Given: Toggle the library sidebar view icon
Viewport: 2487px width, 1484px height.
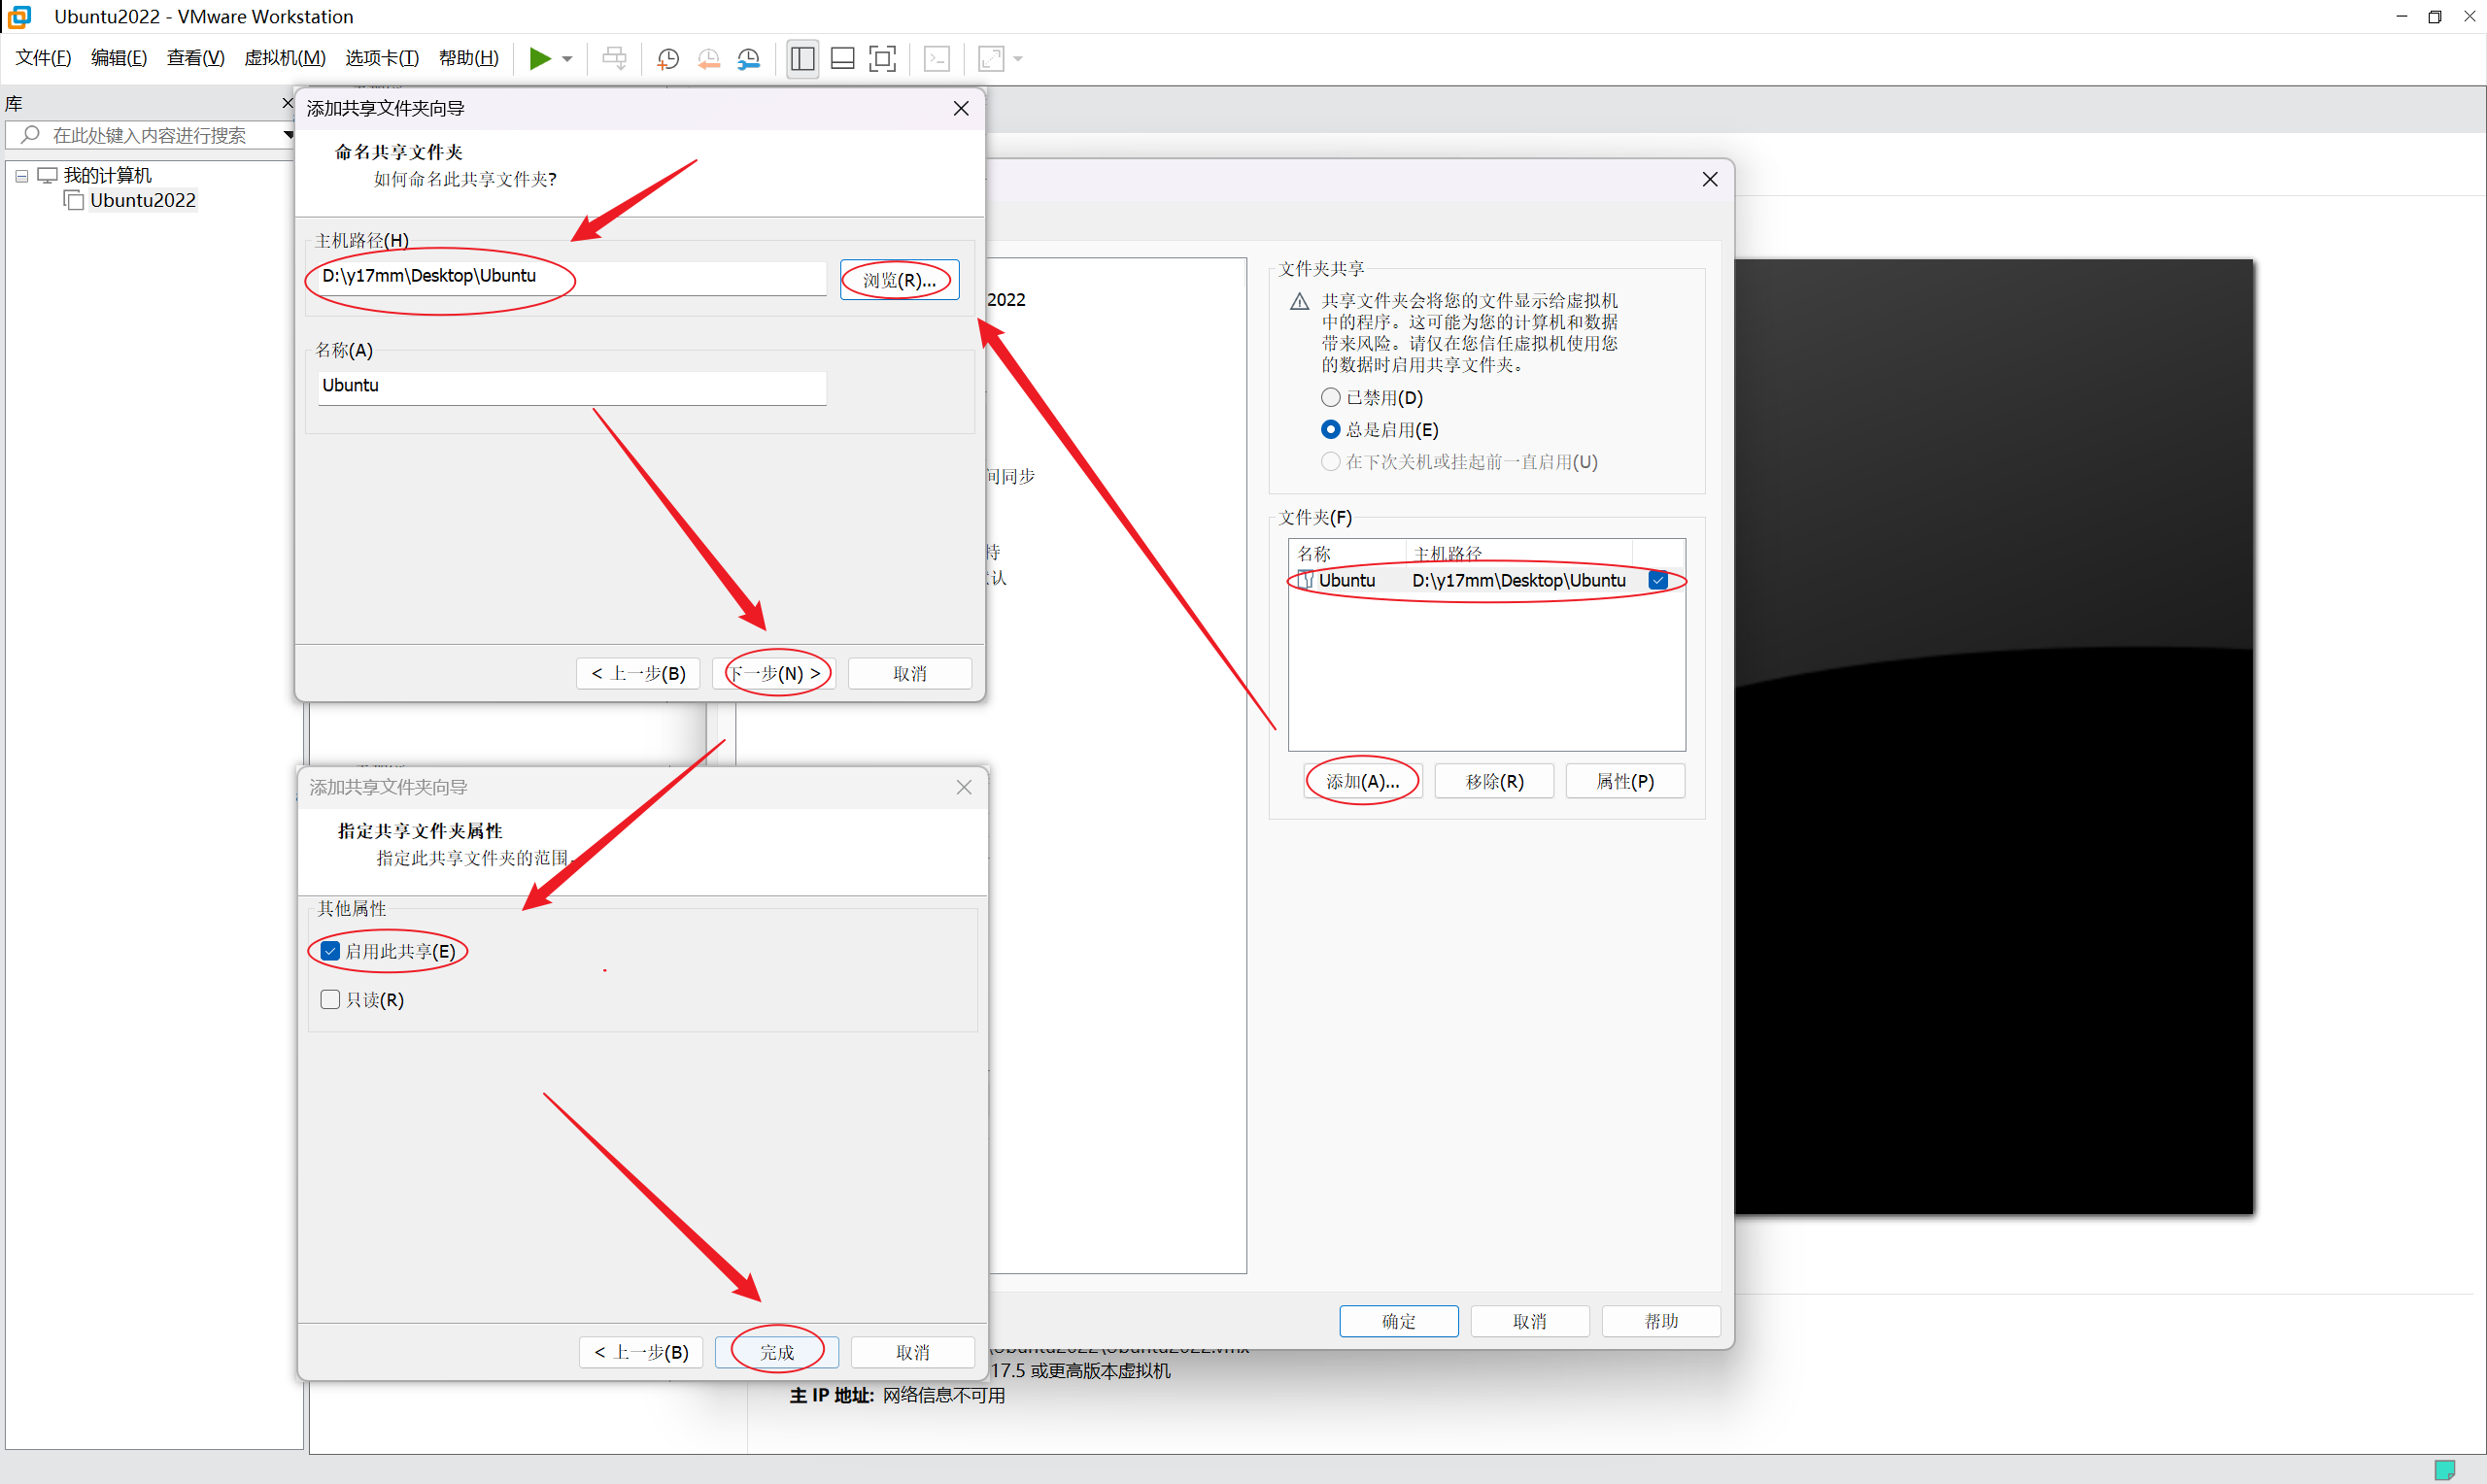Looking at the screenshot, I should tap(802, 58).
